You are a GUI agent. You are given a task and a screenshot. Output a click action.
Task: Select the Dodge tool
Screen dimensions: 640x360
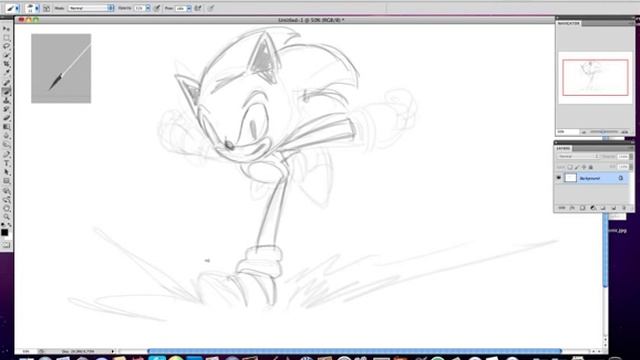click(x=6, y=145)
